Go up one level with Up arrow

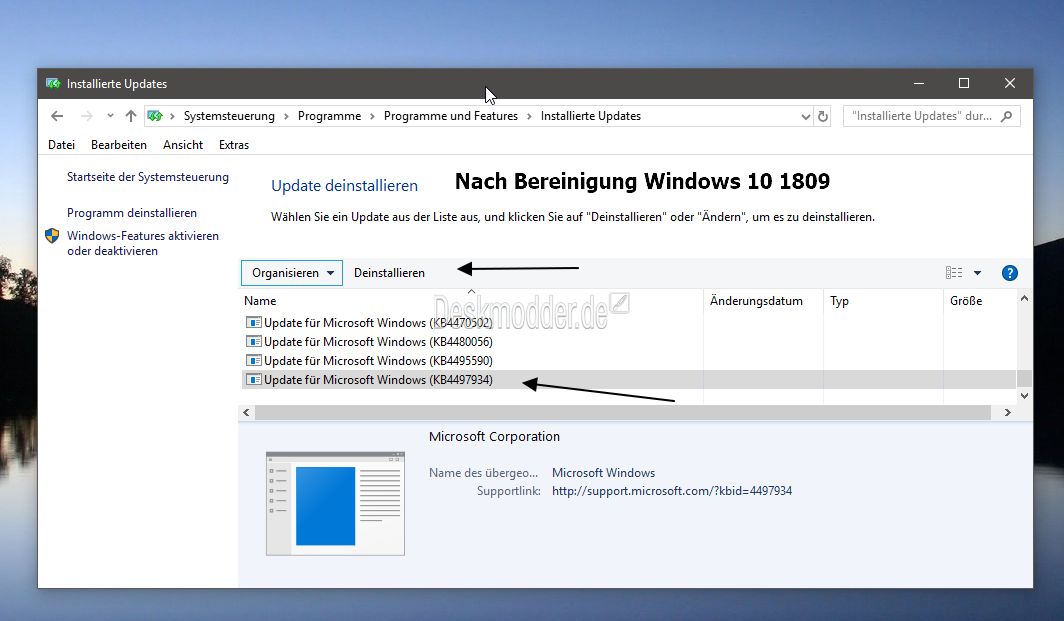point(131,116)
